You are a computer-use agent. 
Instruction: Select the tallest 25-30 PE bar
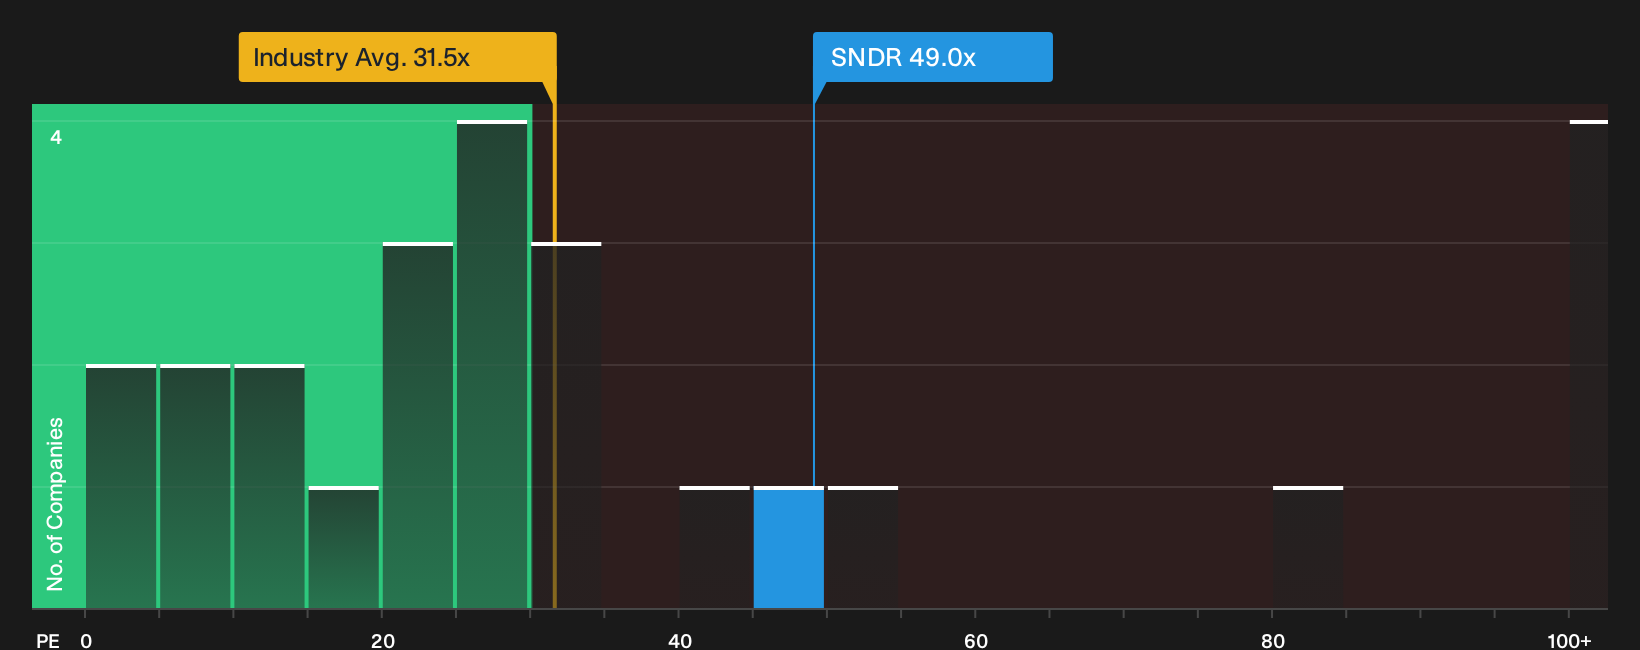pyautogui.click(x=492, y=365)
